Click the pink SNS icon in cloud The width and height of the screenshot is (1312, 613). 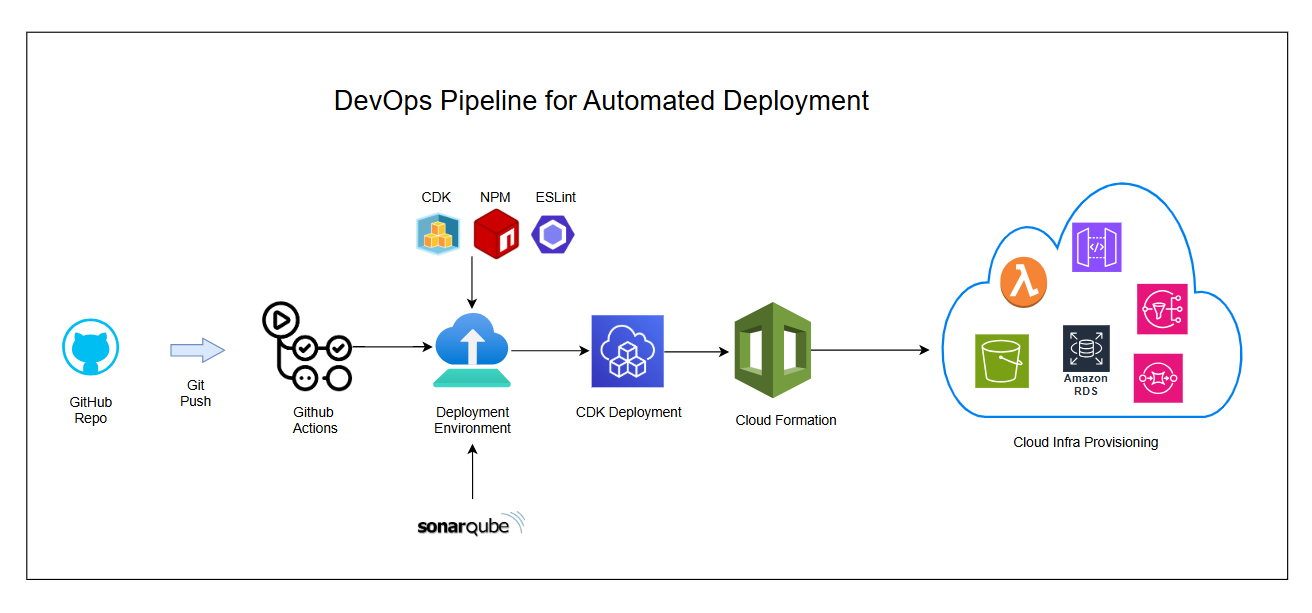point(1162,309)
